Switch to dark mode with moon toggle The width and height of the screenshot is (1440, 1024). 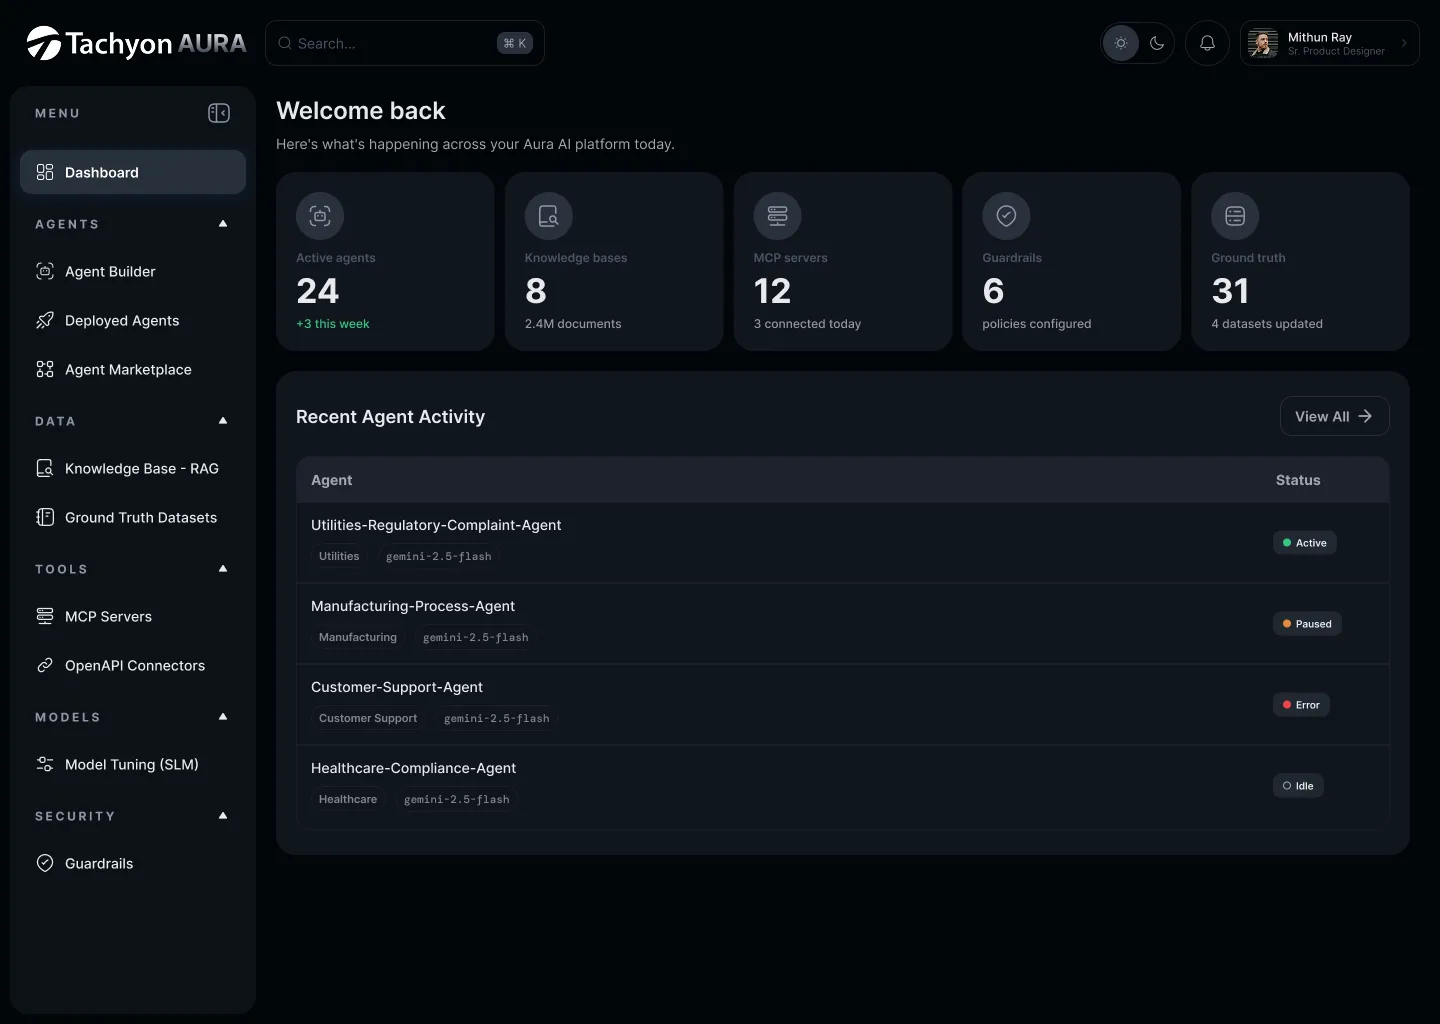coord(1157,43)
